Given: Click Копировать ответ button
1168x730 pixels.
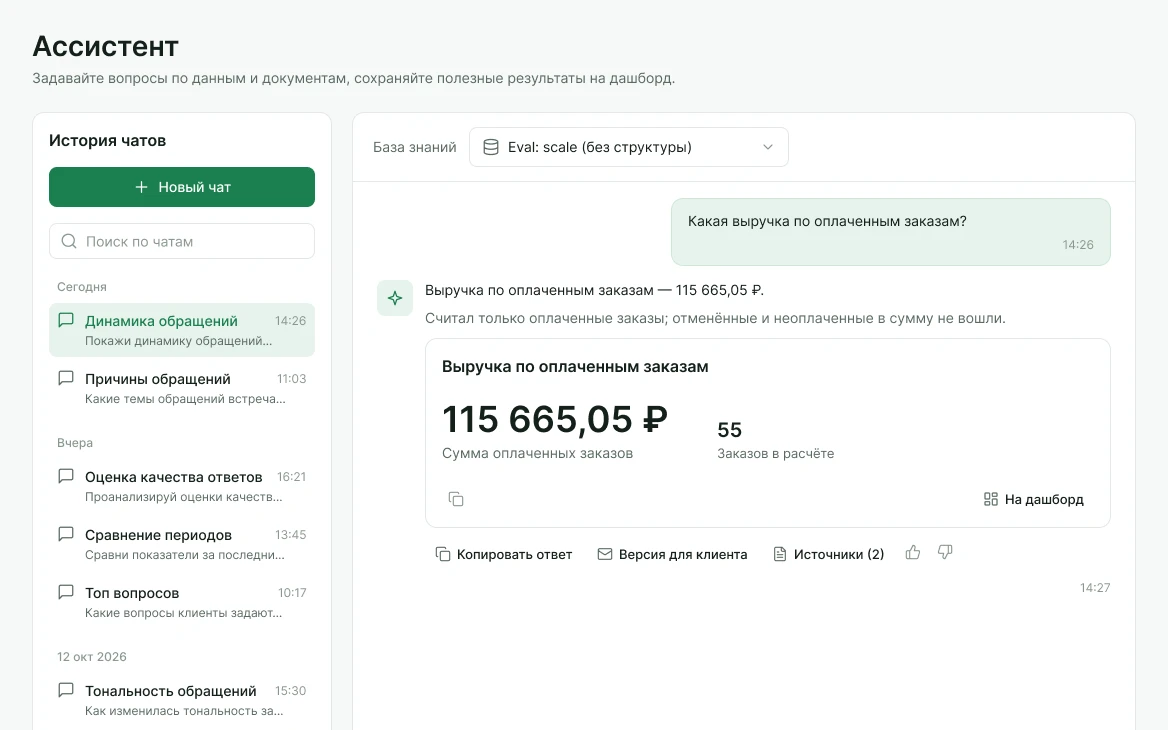Looking at the screenshot, I should 504,554.
